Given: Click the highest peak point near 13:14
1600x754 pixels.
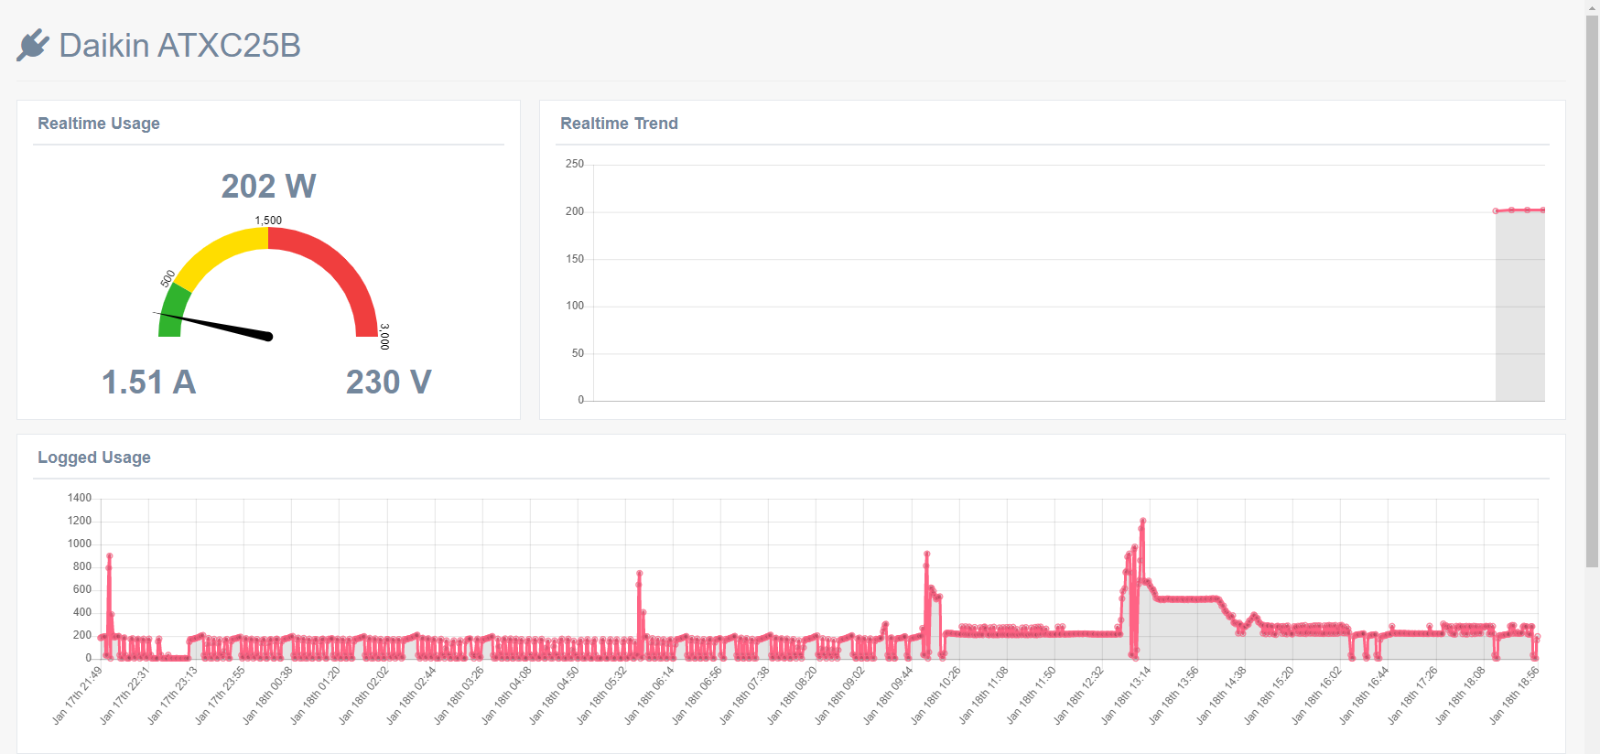Looking at the screenshot, I should tap(1142, 521).
